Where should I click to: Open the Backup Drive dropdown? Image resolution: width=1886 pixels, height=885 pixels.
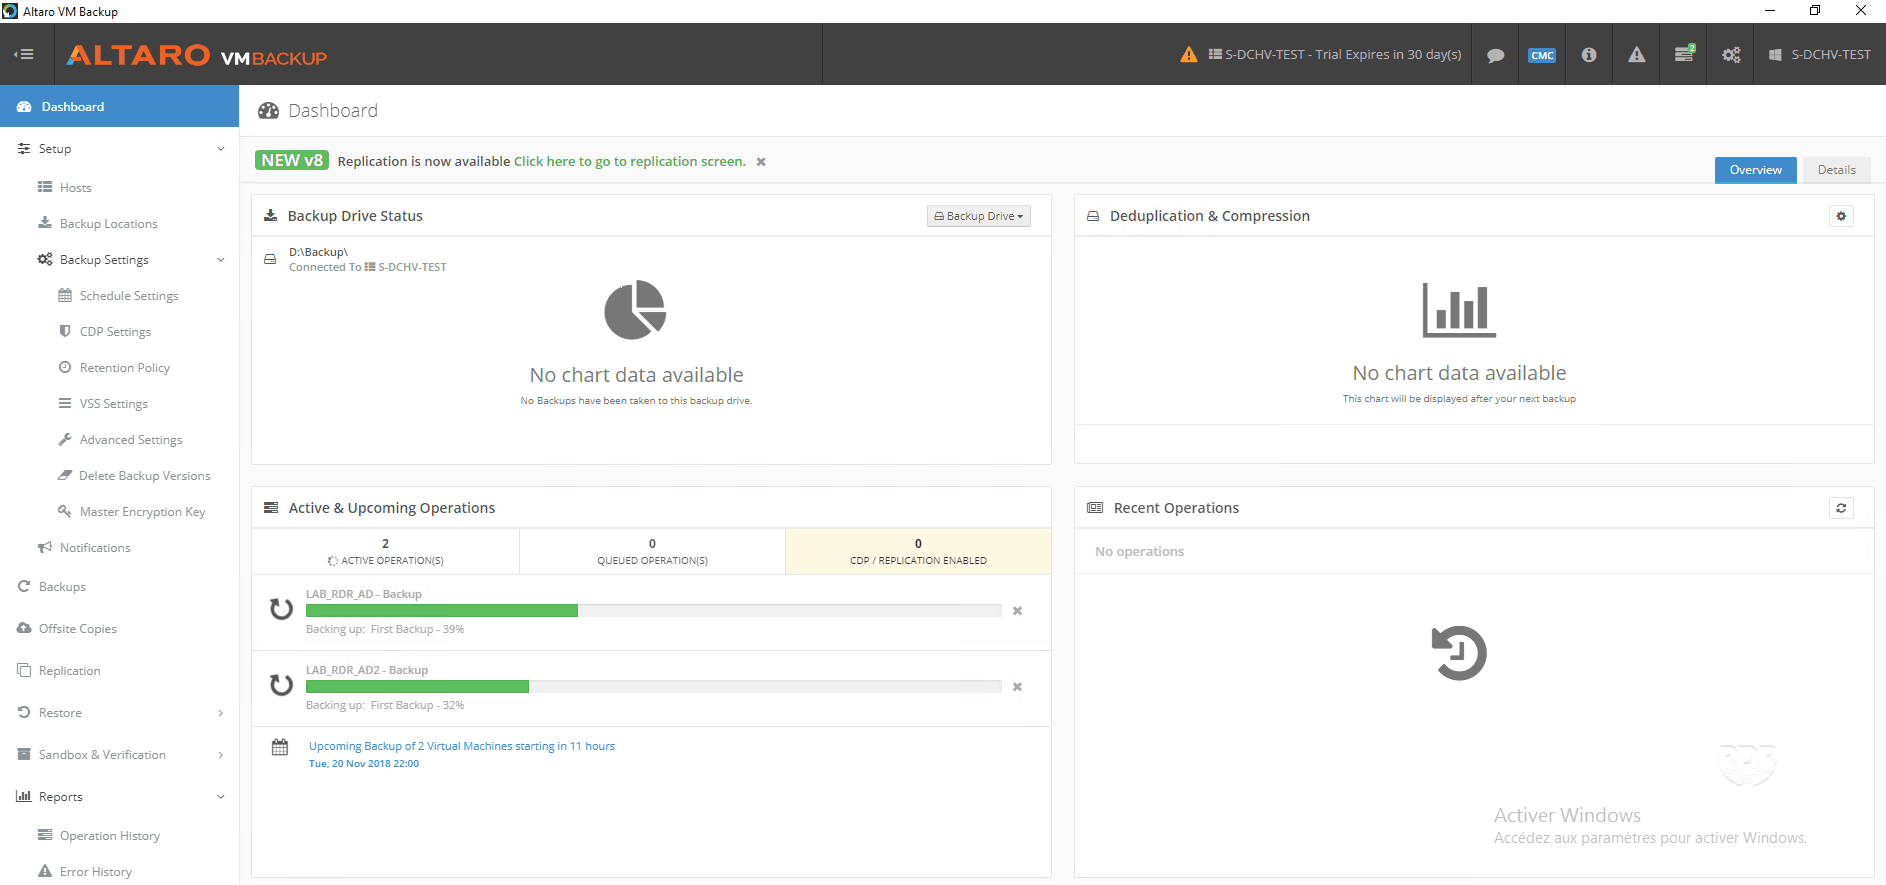click(x=978, y=216)
